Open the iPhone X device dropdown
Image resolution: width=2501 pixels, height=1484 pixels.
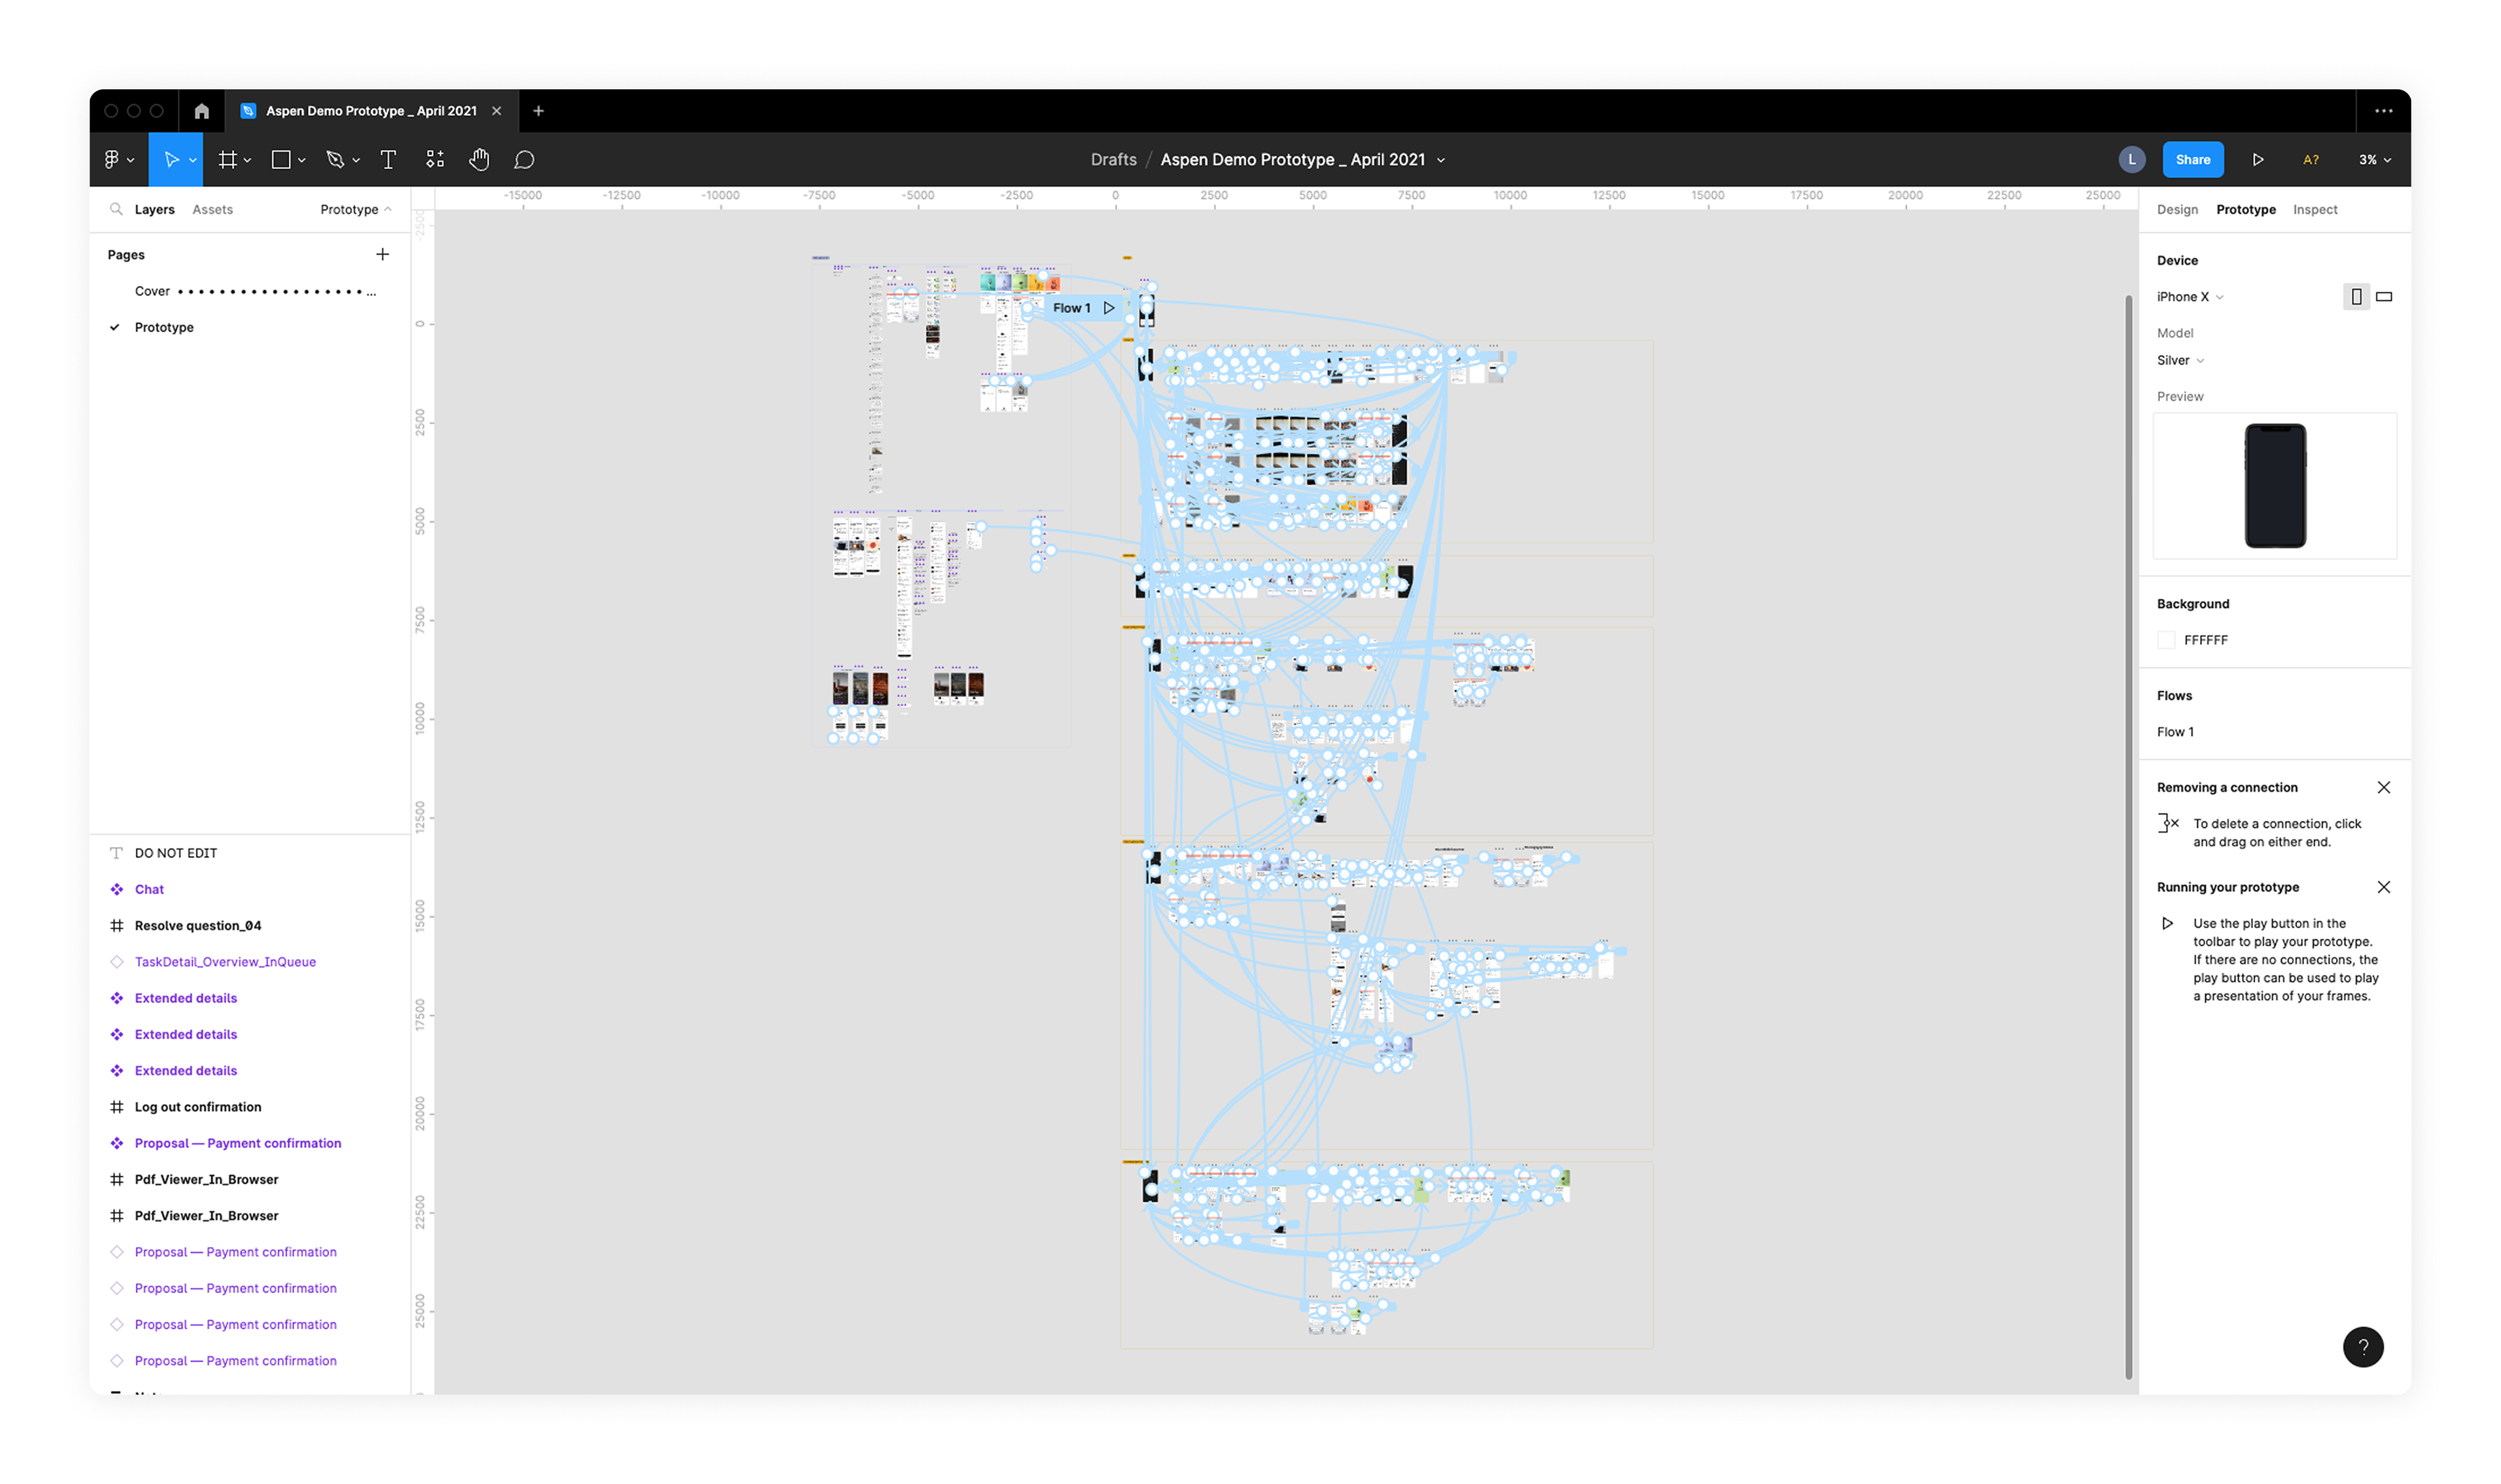pyautogui.click(x=2189, y=297)
